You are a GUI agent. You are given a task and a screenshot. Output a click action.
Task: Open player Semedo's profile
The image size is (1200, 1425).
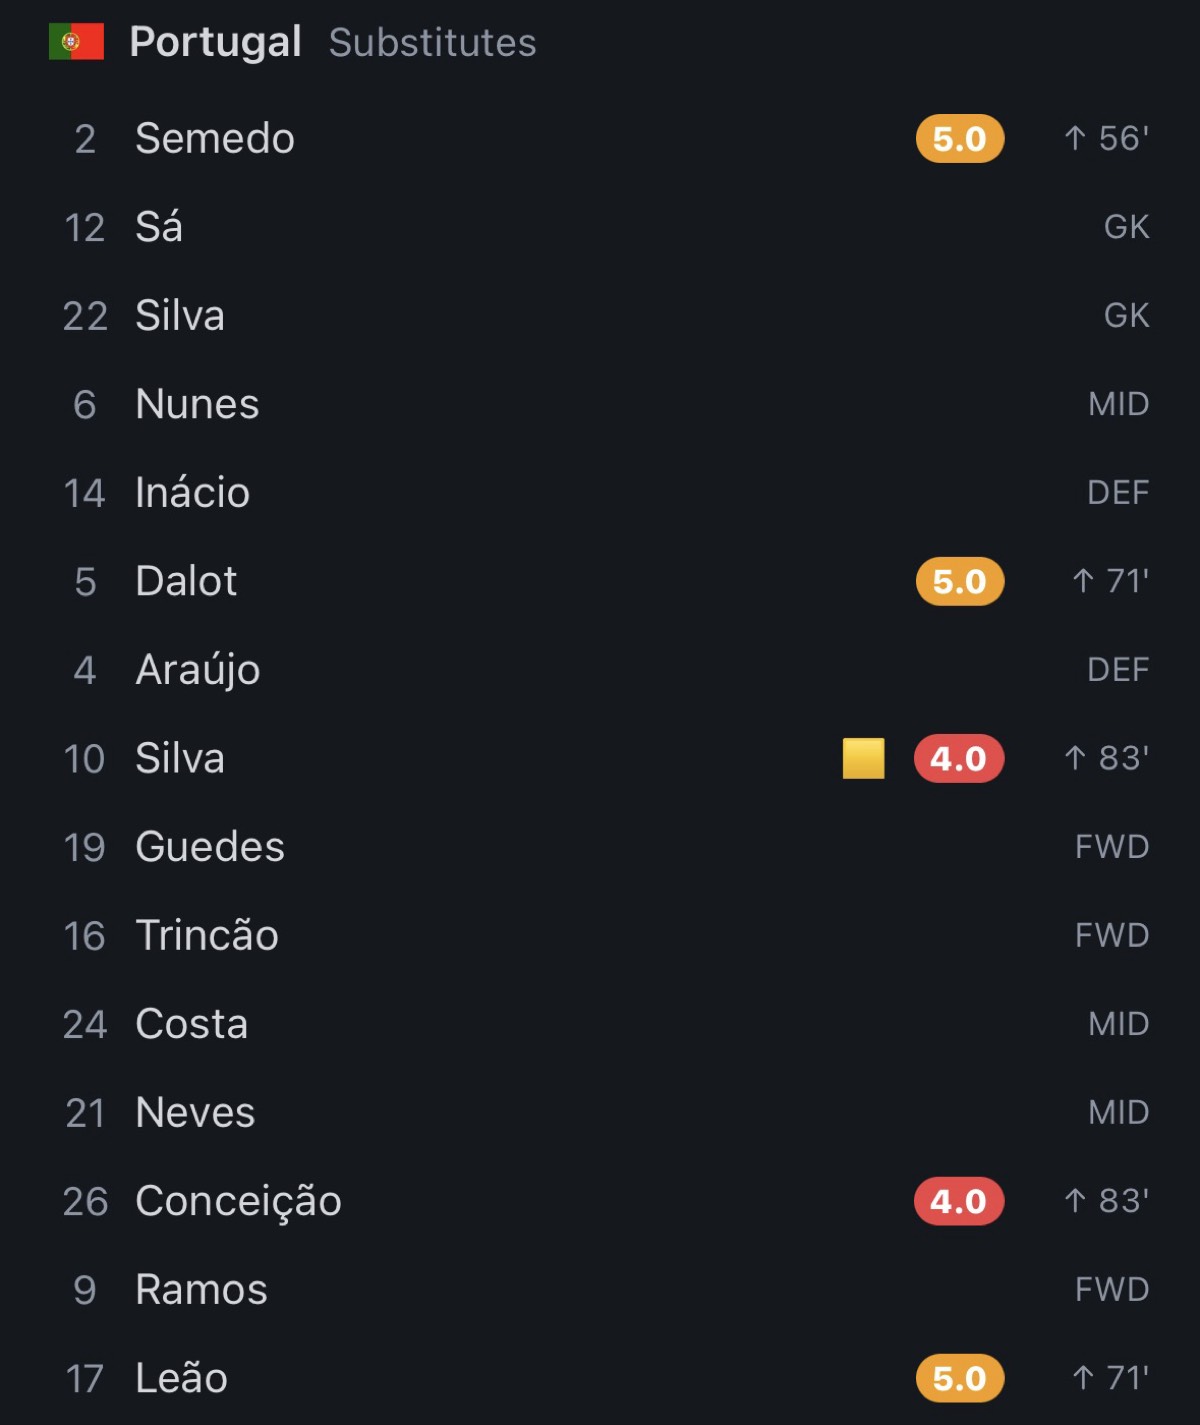[600, 139]
